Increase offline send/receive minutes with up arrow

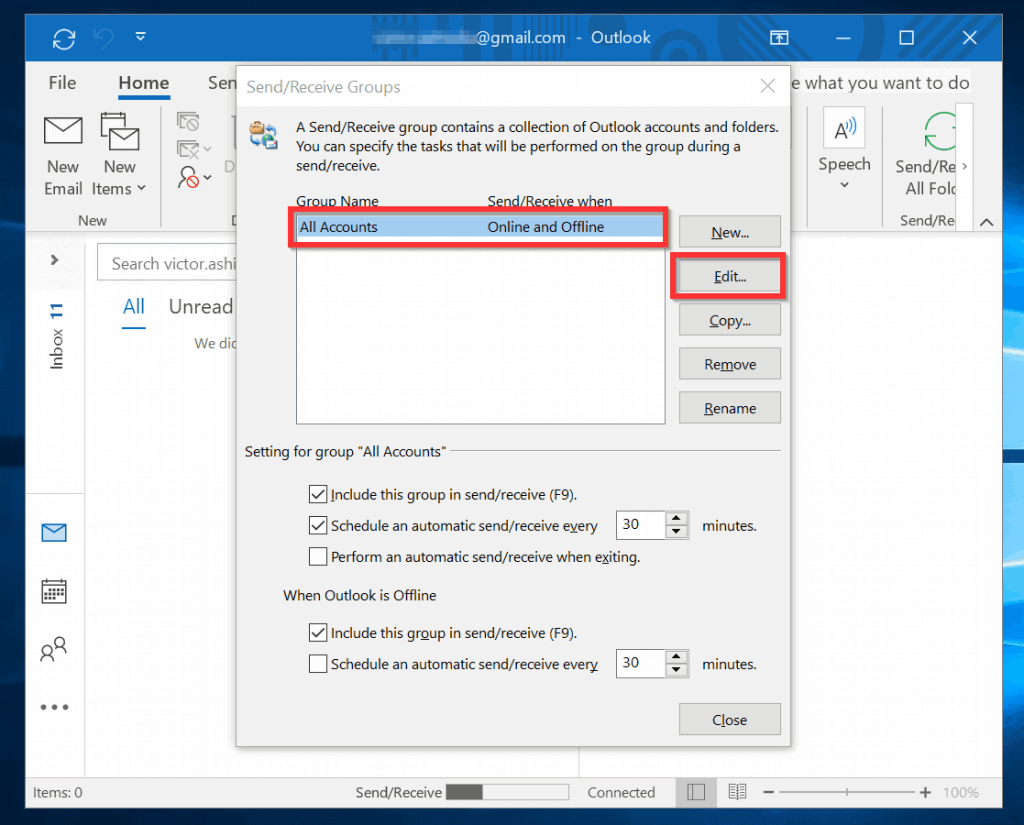click(x=677, y=656)
